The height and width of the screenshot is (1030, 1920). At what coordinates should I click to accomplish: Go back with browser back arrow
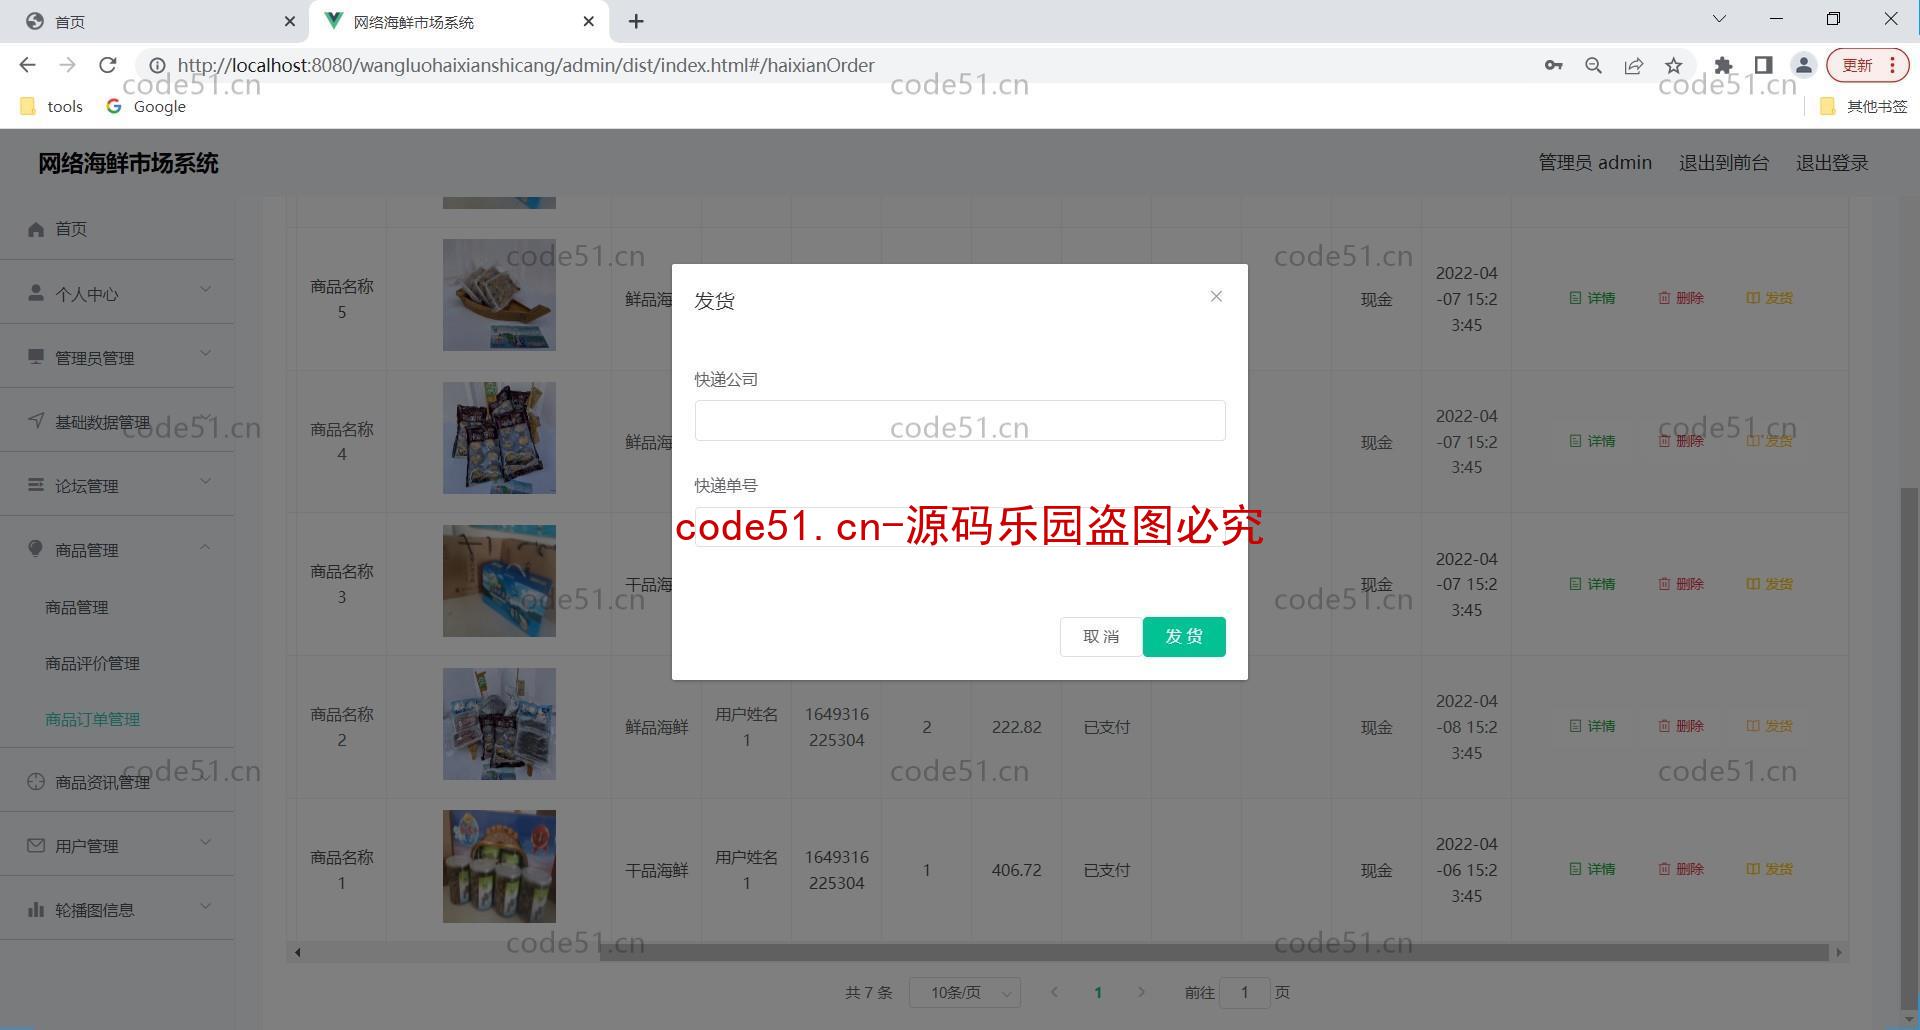click(27, 65)
